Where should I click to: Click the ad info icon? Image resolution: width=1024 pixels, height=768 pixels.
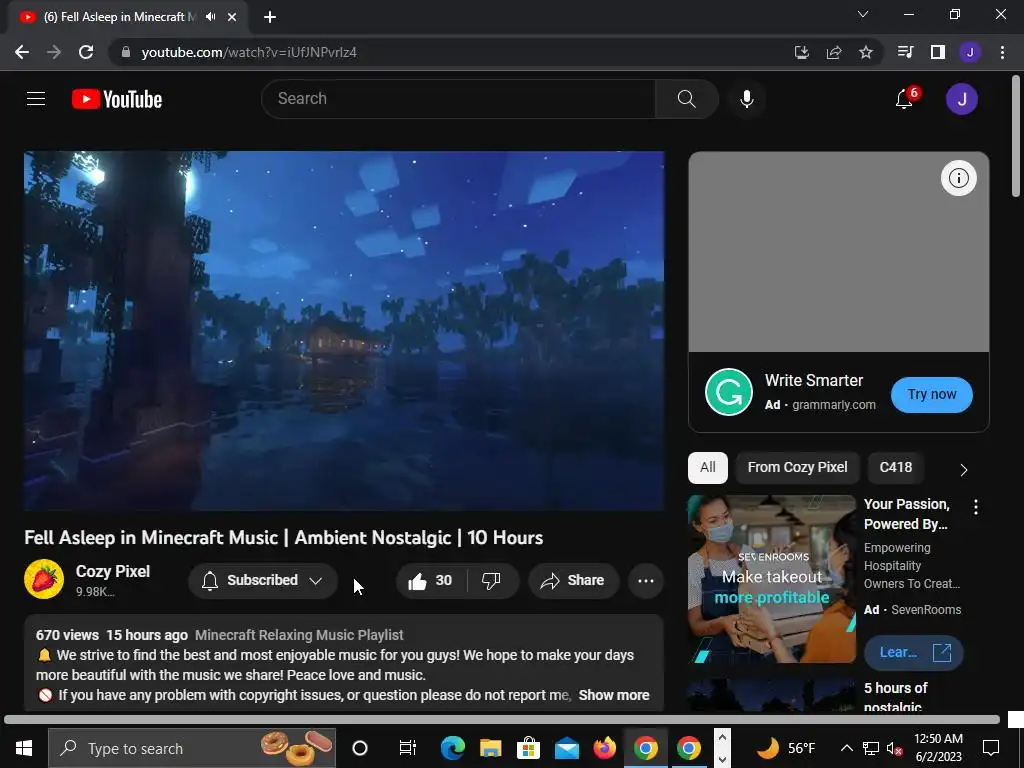pos(959,178)
